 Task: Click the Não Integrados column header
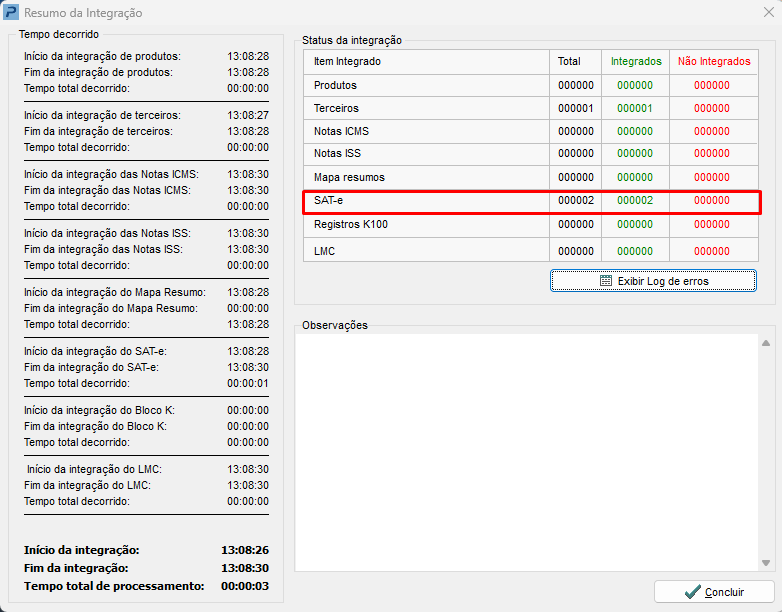pyautogui.click(x=713, y=62)
